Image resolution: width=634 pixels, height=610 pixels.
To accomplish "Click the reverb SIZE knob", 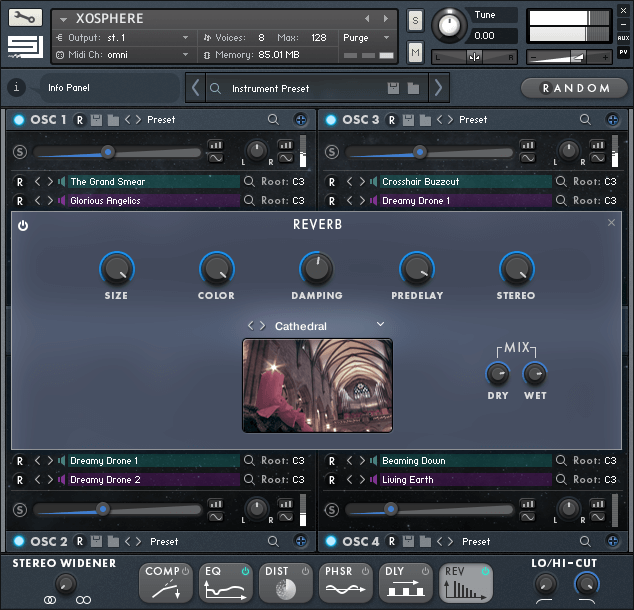I will coord(117,269).
